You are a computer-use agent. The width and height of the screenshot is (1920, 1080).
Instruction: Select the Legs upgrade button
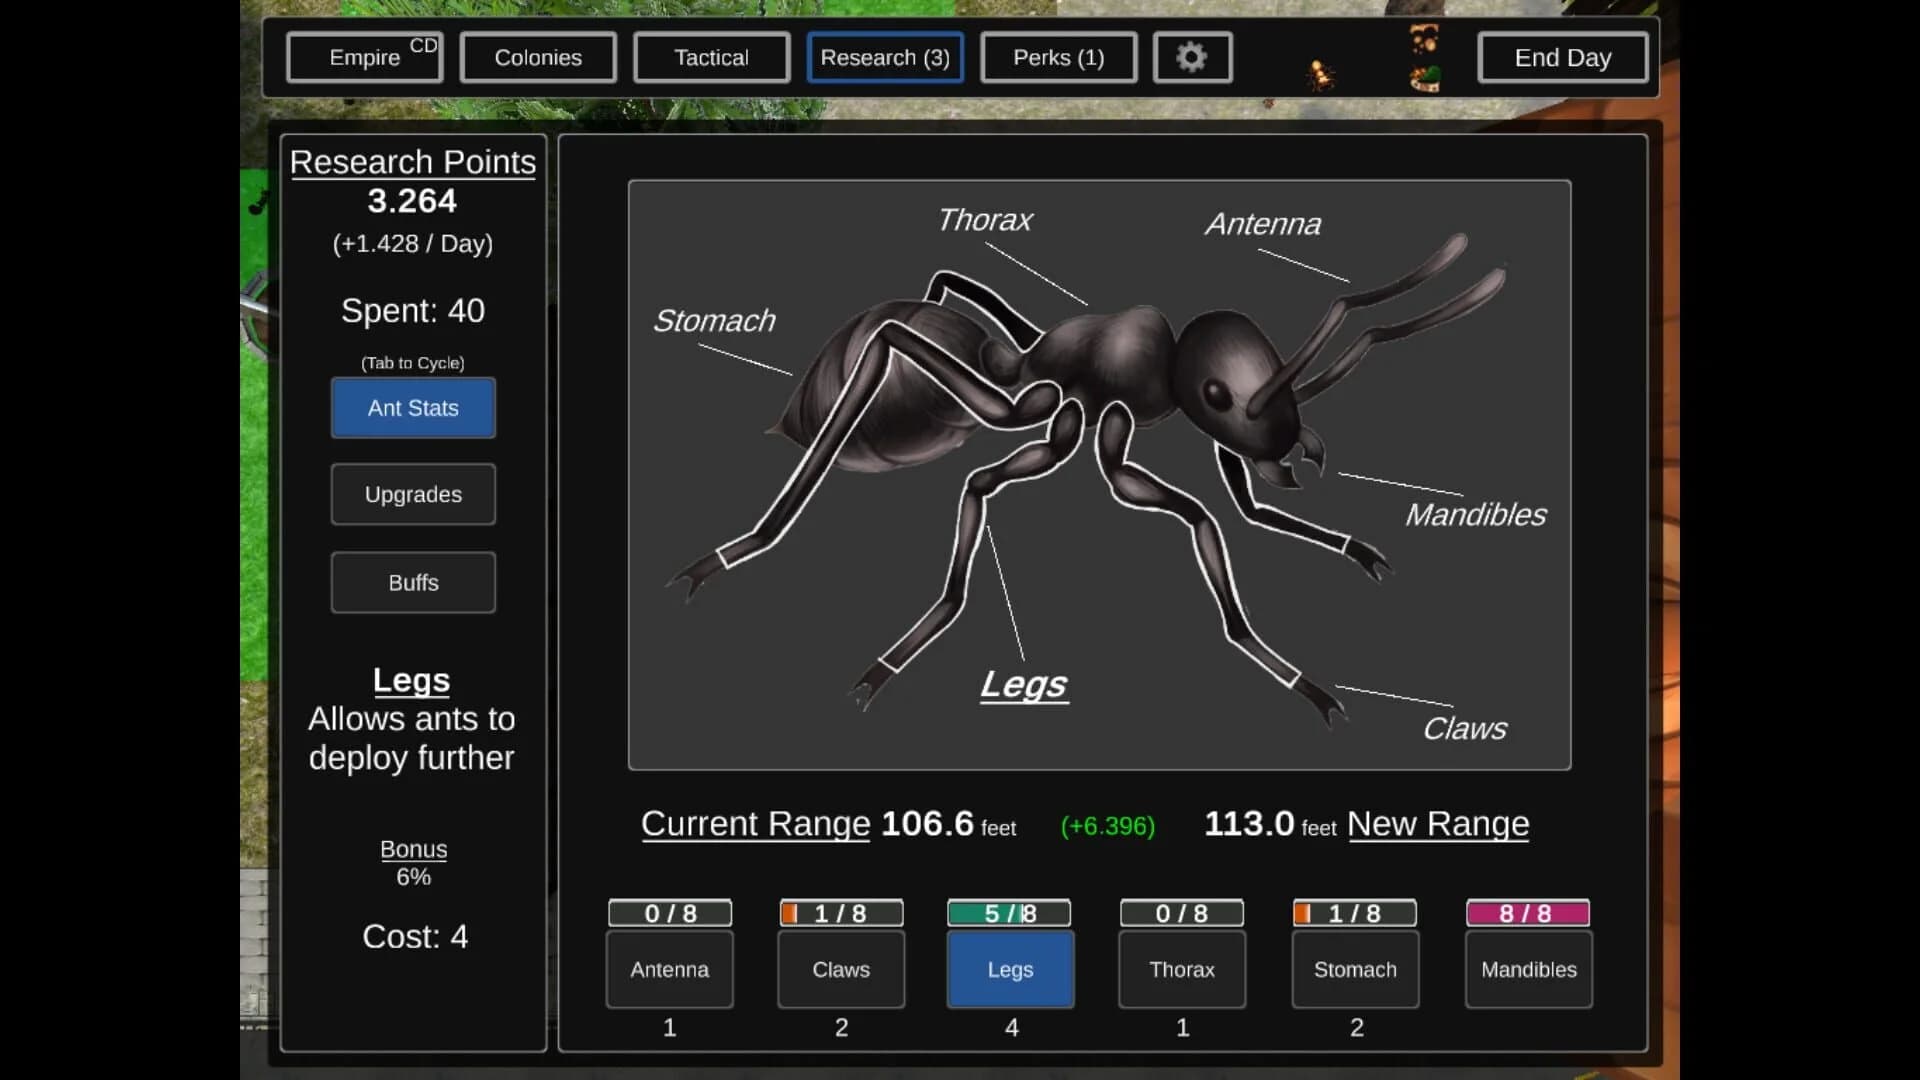point(1010,969)
